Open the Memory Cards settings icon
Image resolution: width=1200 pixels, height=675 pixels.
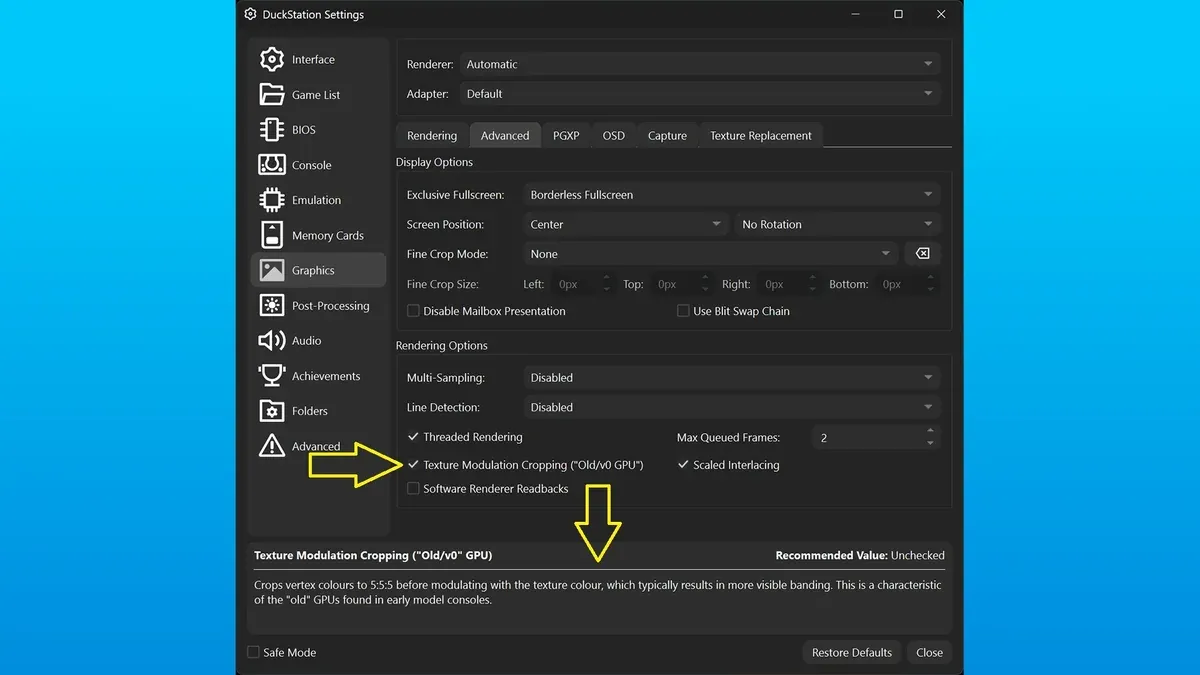pyautogui.click(x=271, y=235)
